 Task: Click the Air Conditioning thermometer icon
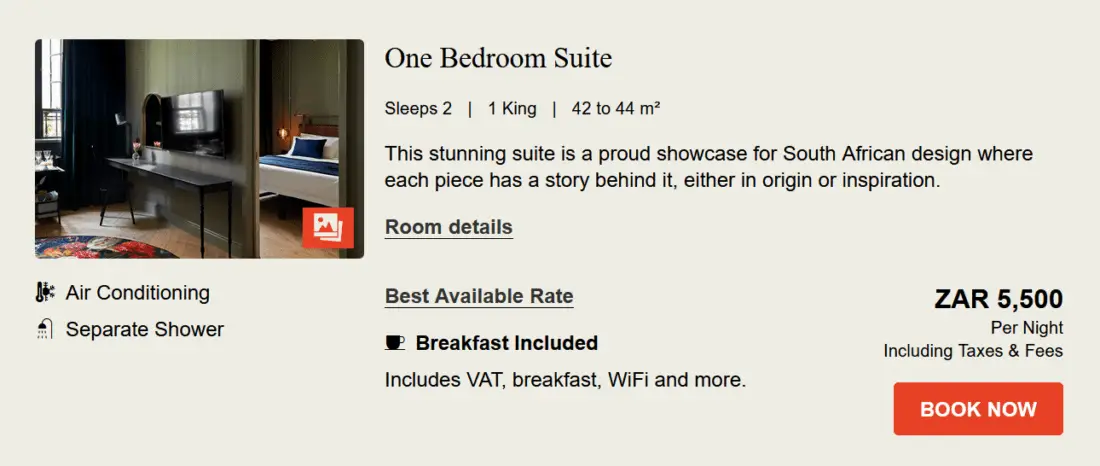(x=45, y=293)
